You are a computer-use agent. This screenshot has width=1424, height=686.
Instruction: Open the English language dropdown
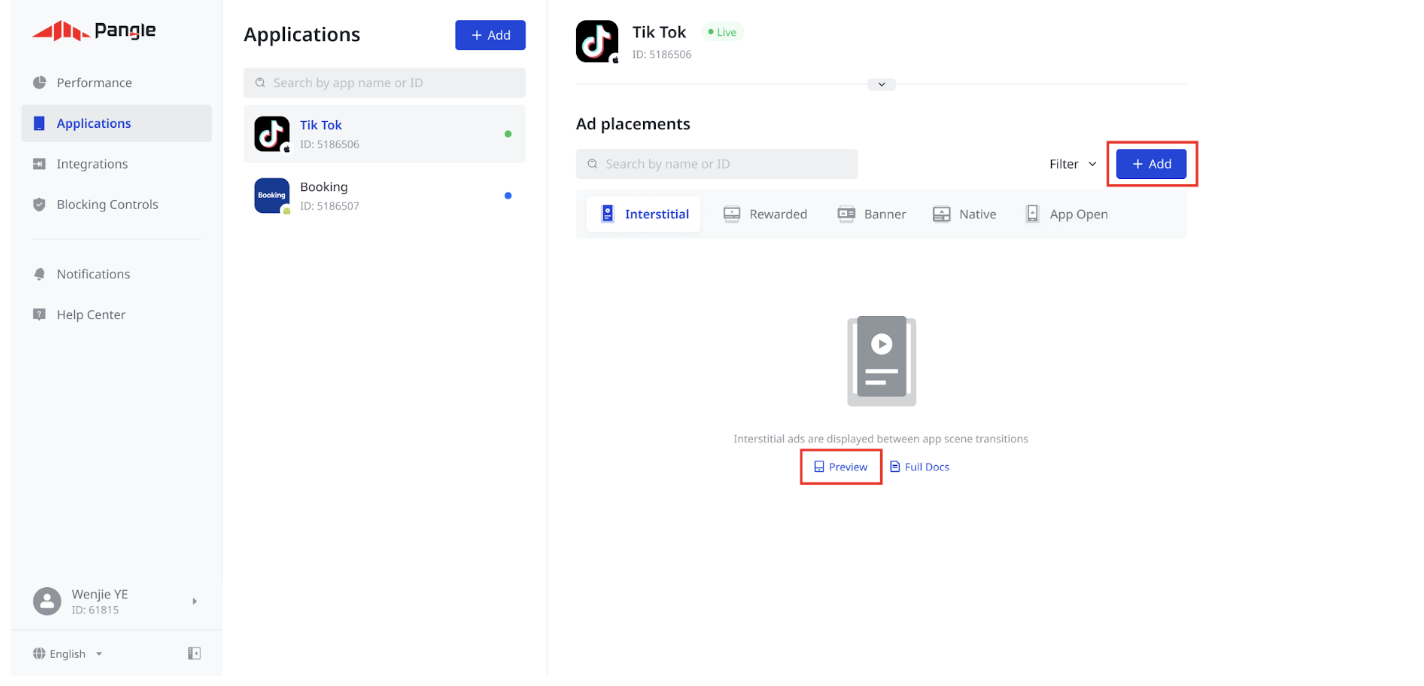tap(66, 653)
